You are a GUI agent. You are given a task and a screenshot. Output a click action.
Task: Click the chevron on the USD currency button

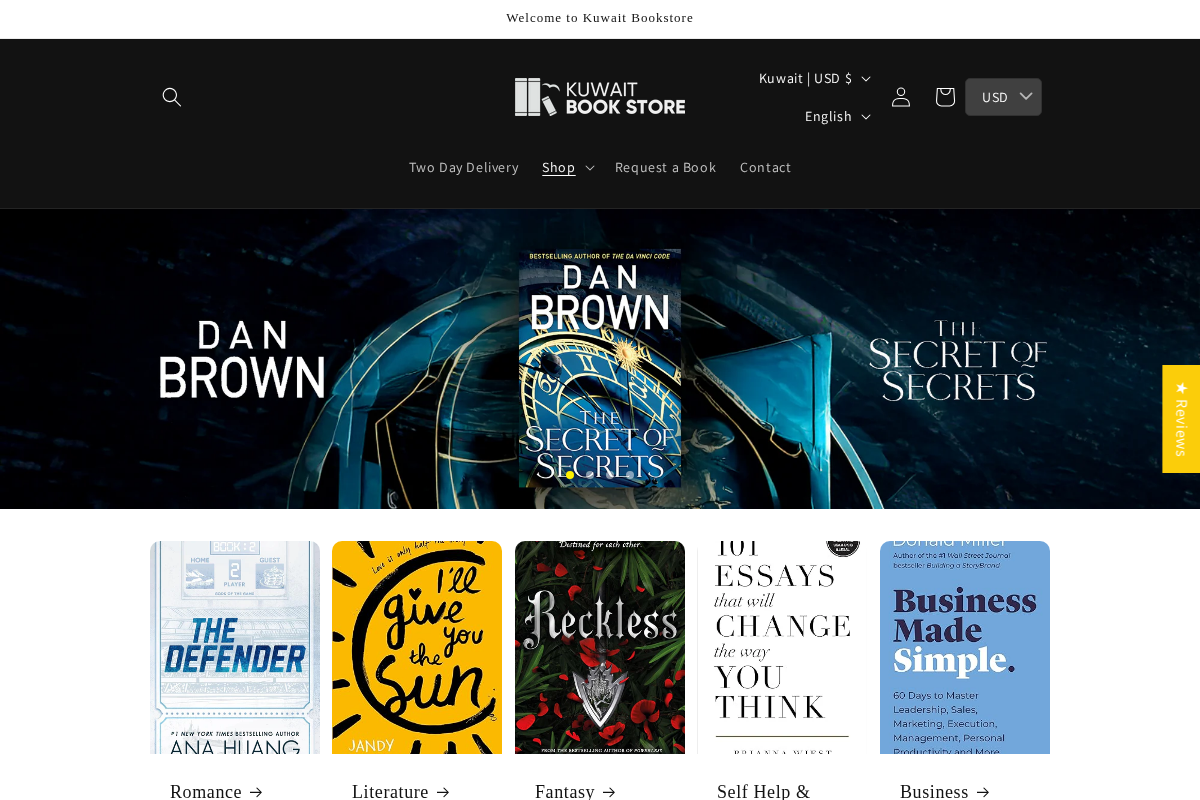(1026, 96)
